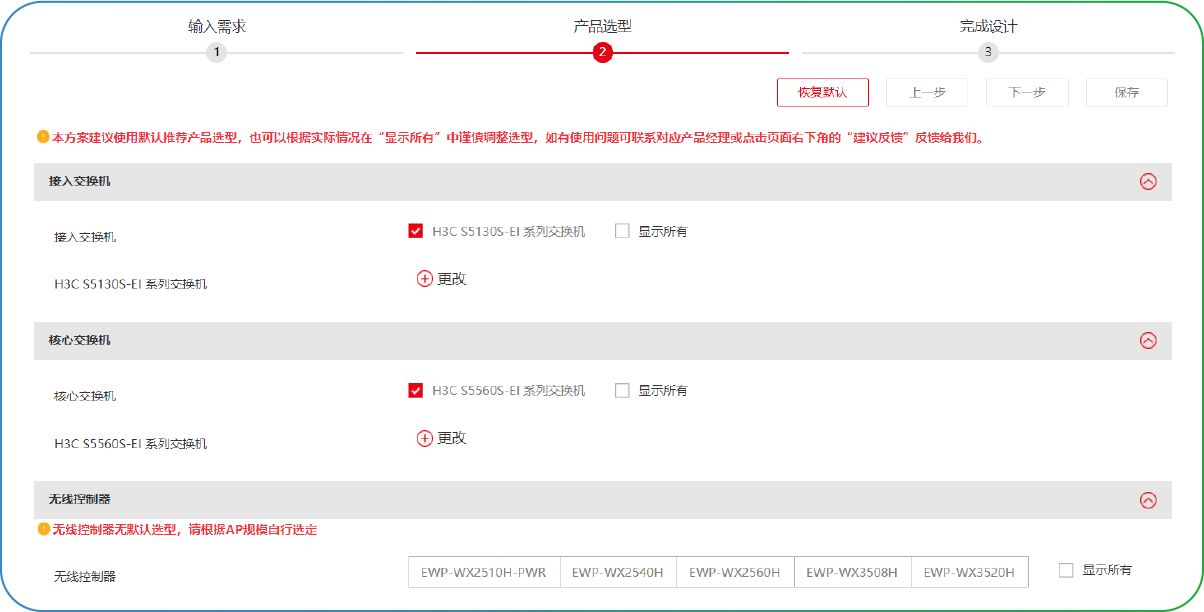The height and width of the screenshot is (612, 1204).
Task: Click the step 1 circle marker
Action: pos(217,53)
